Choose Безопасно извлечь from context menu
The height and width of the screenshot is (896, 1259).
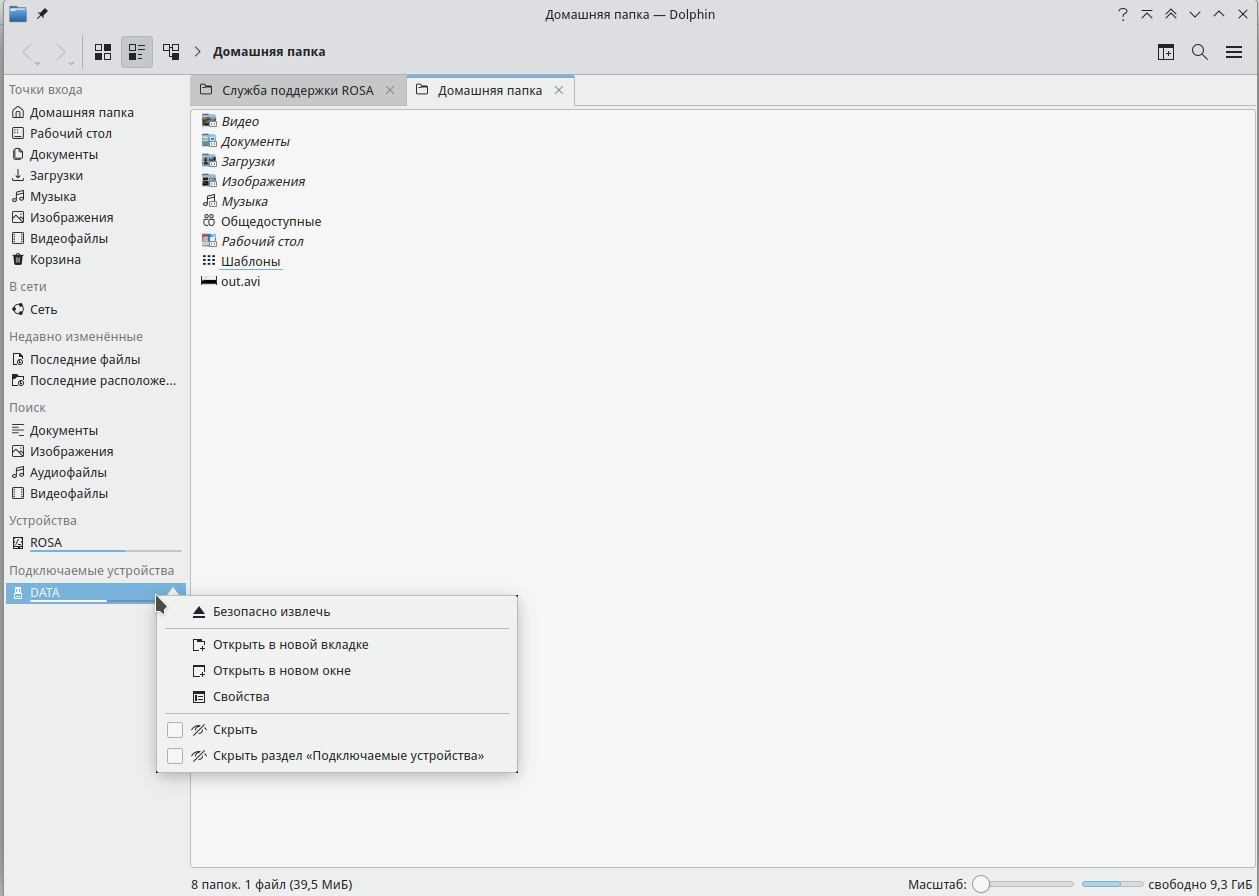[x=336, y=611]
